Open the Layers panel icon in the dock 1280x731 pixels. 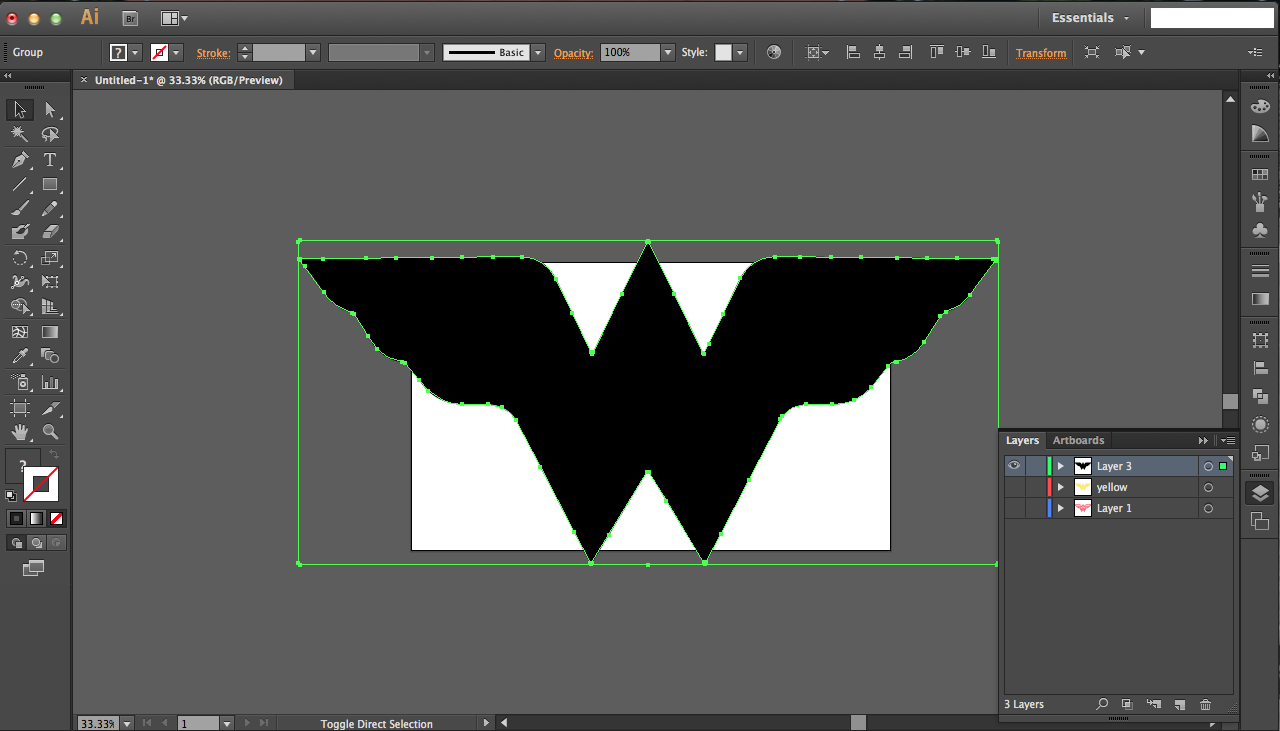pyautogui.click(x=1260, y=493)
